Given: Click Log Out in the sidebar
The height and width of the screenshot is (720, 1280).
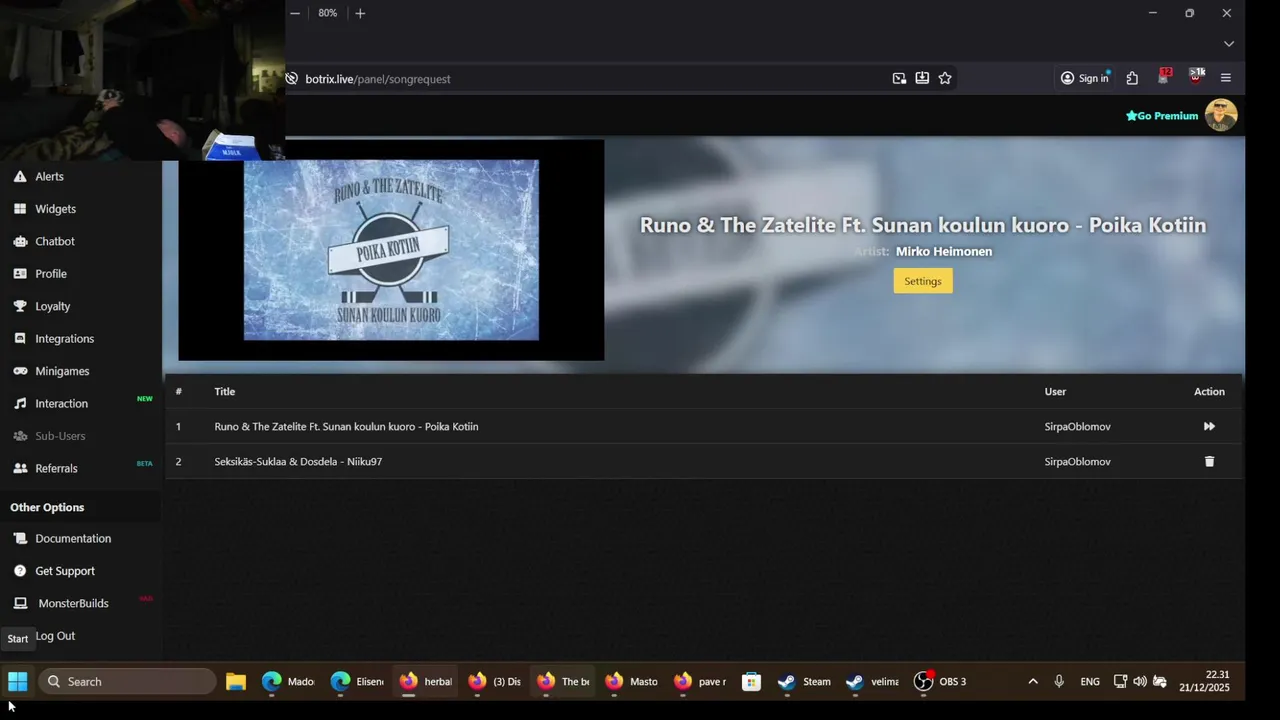Looking at the screenshot, I should [x=55, y=636].
